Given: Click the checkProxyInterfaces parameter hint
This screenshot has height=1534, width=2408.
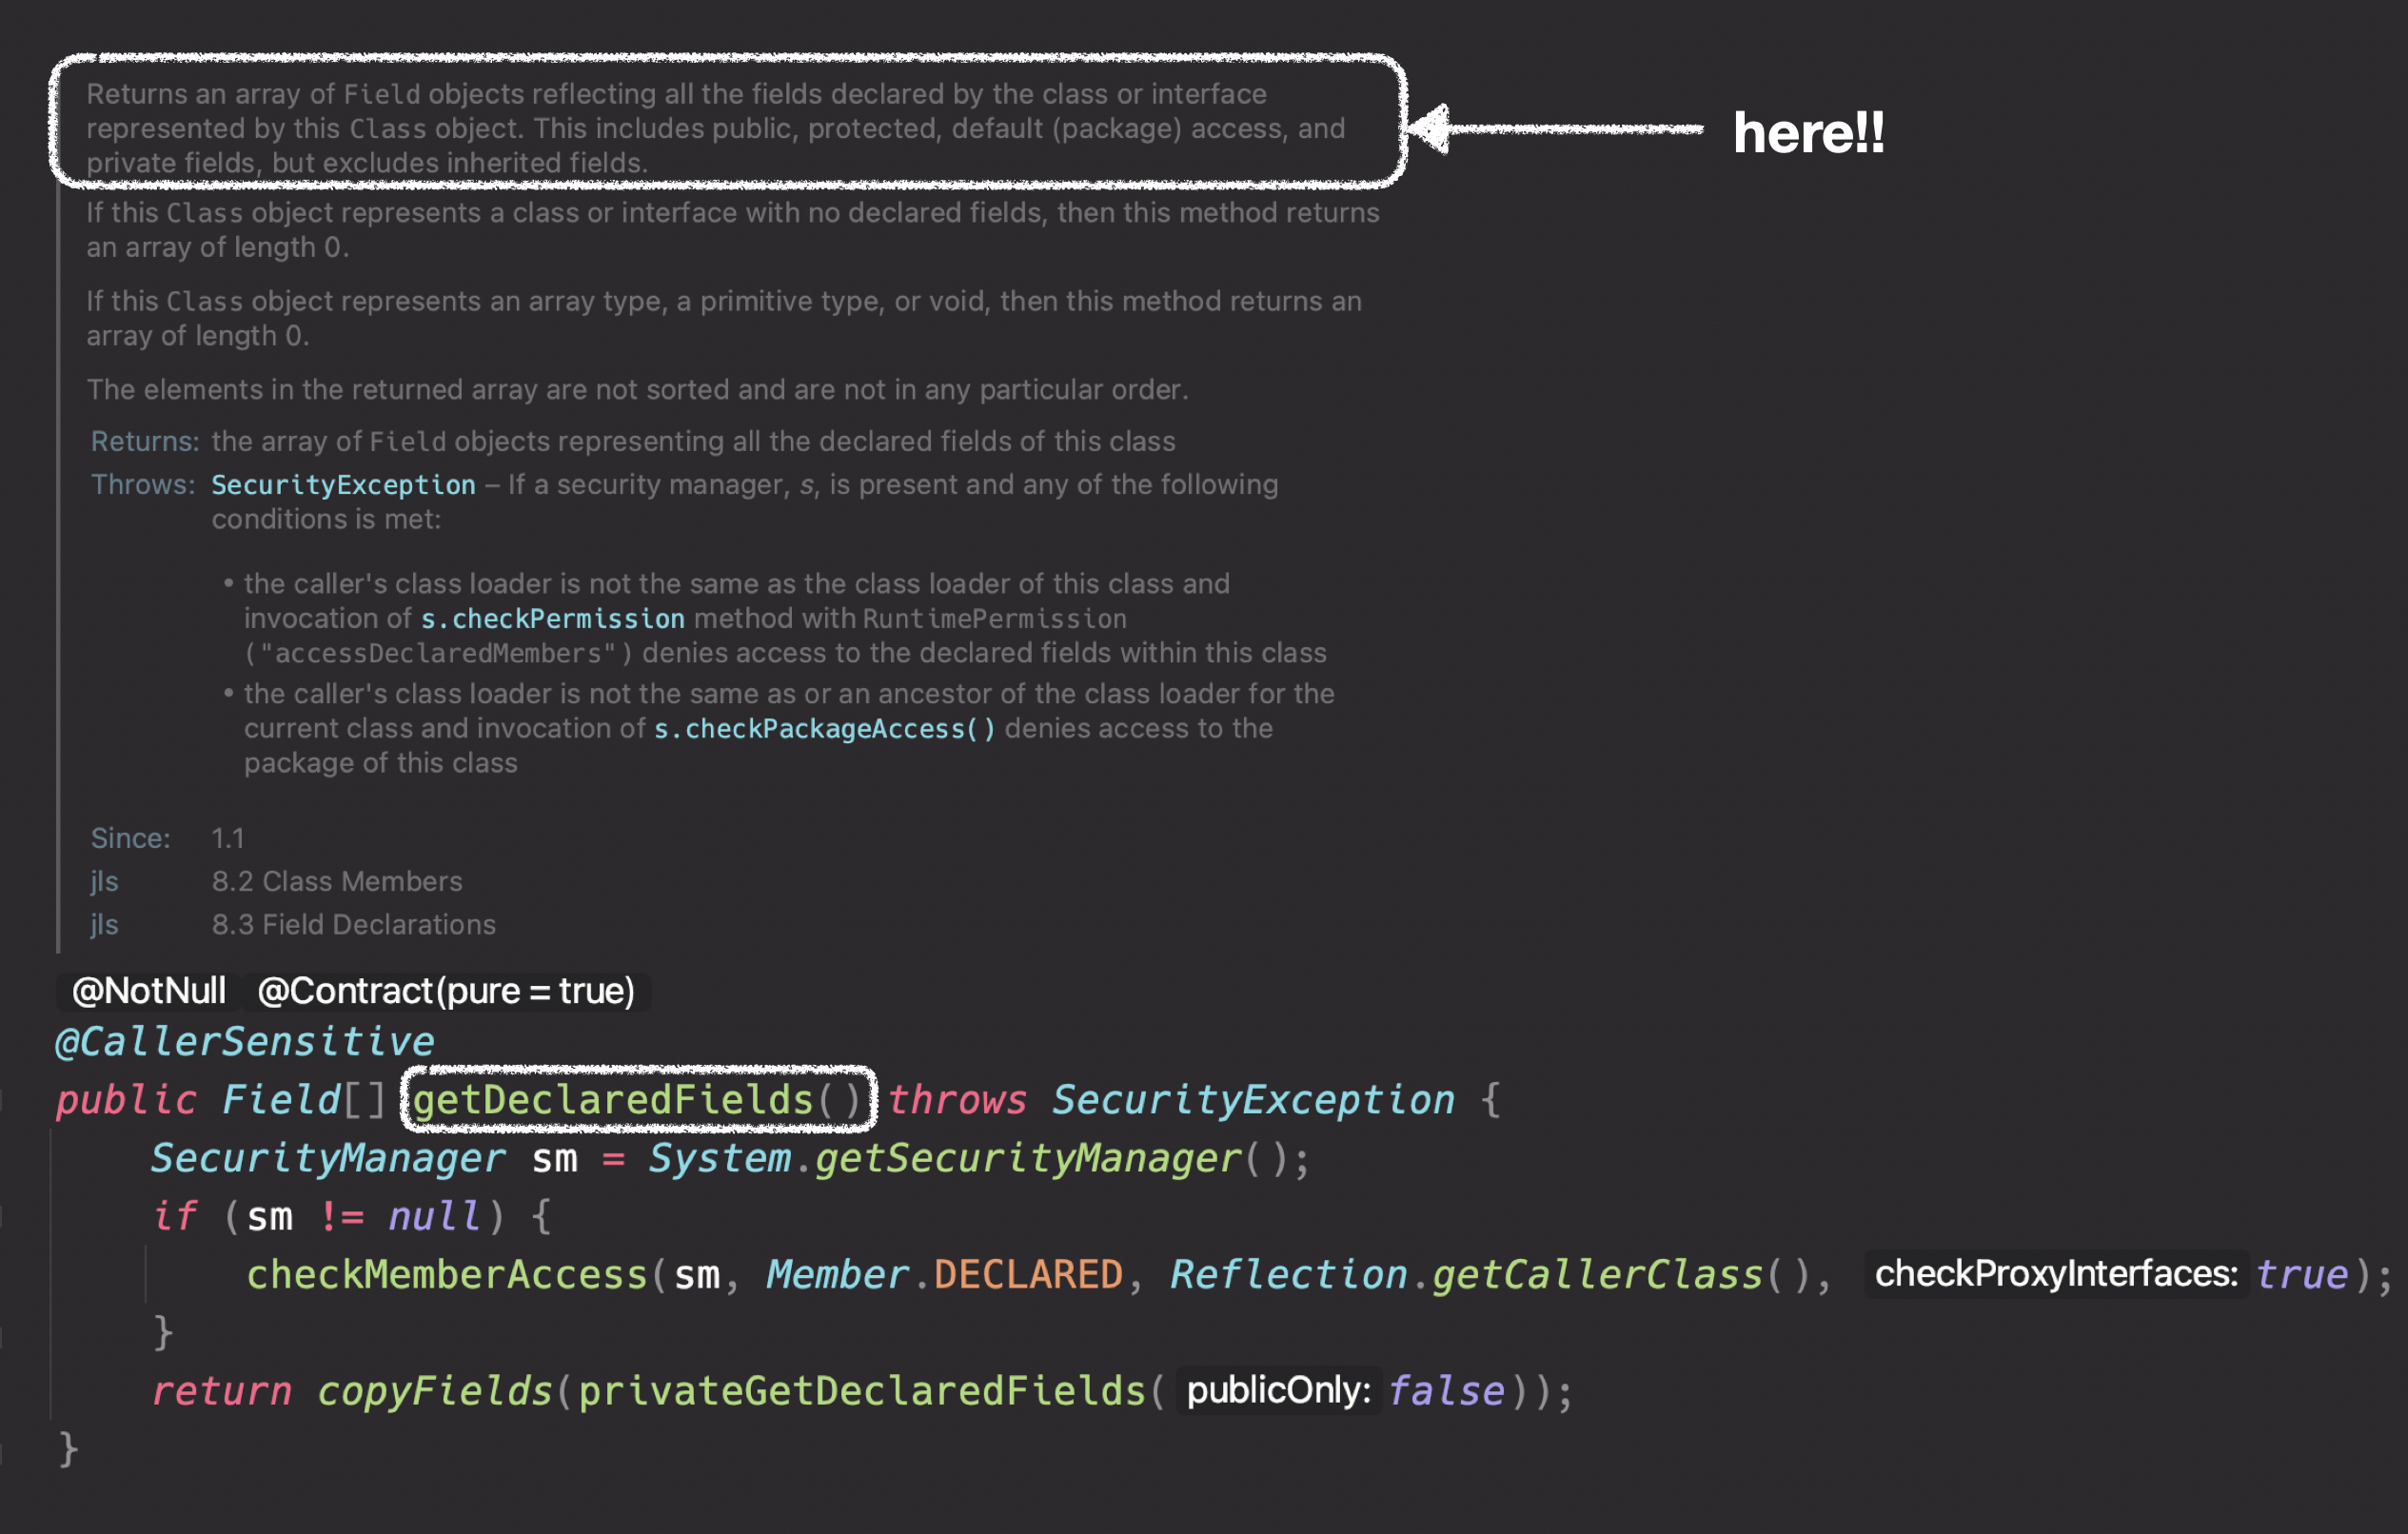Looking at the screenshot, I should pos(2055,1274).
